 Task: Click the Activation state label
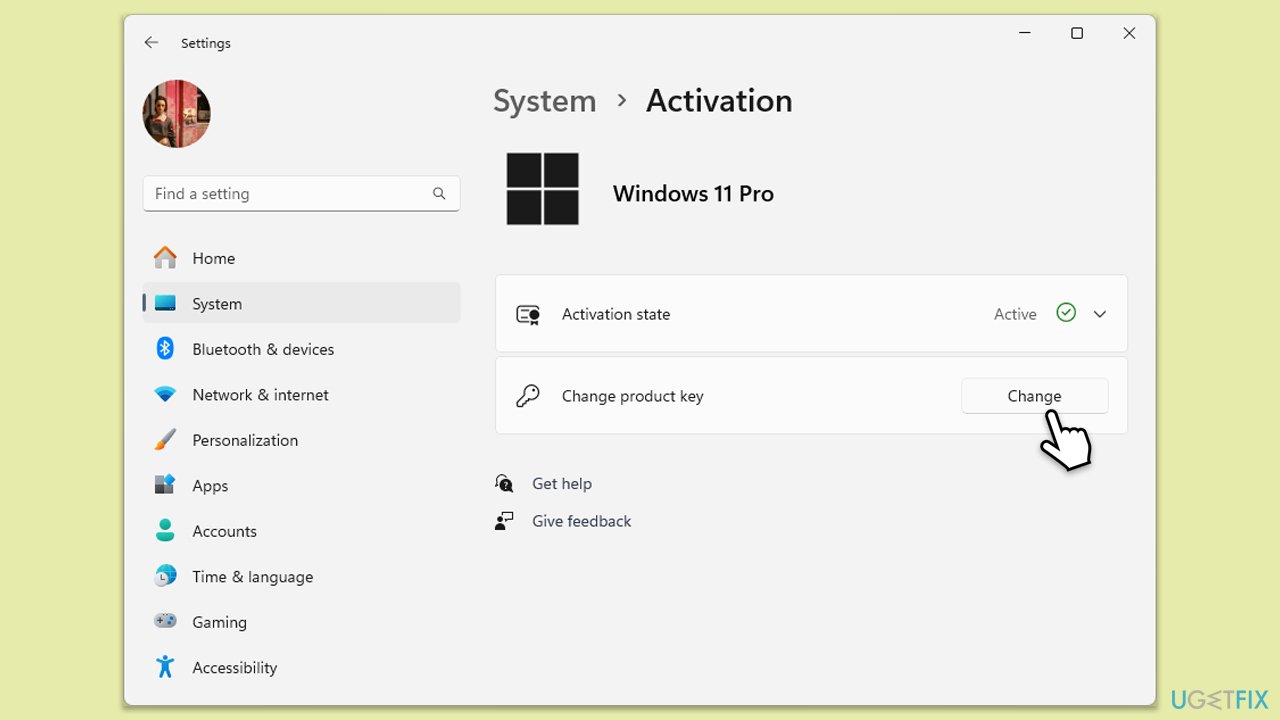[x=616, y=314]
